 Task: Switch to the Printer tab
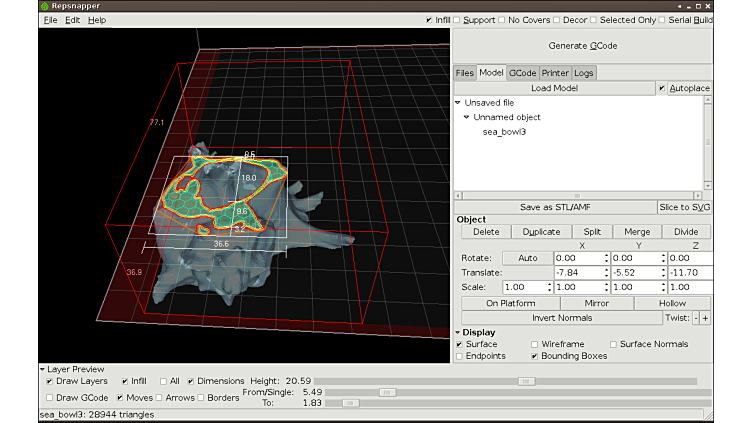(555, 73)
